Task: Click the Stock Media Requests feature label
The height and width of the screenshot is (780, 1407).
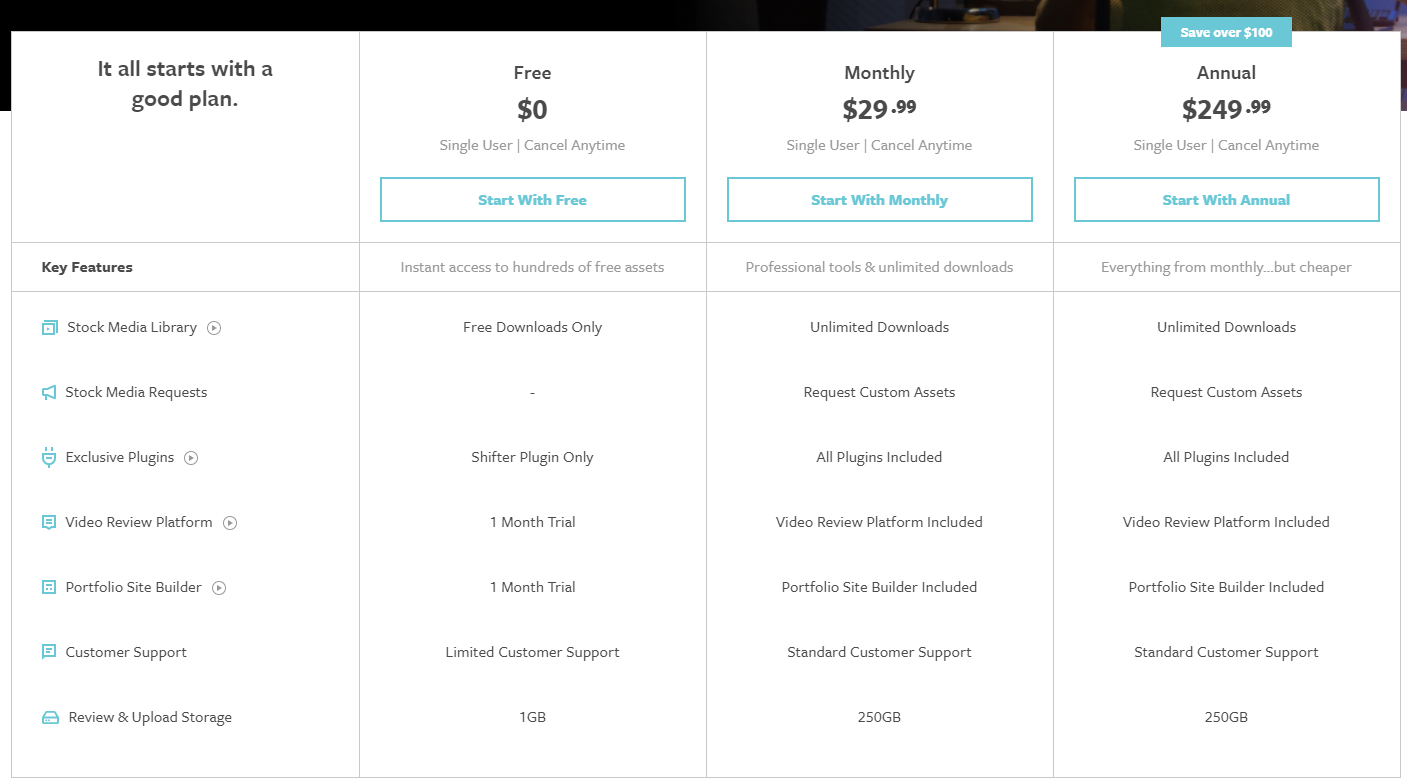Action: [136, 392]
